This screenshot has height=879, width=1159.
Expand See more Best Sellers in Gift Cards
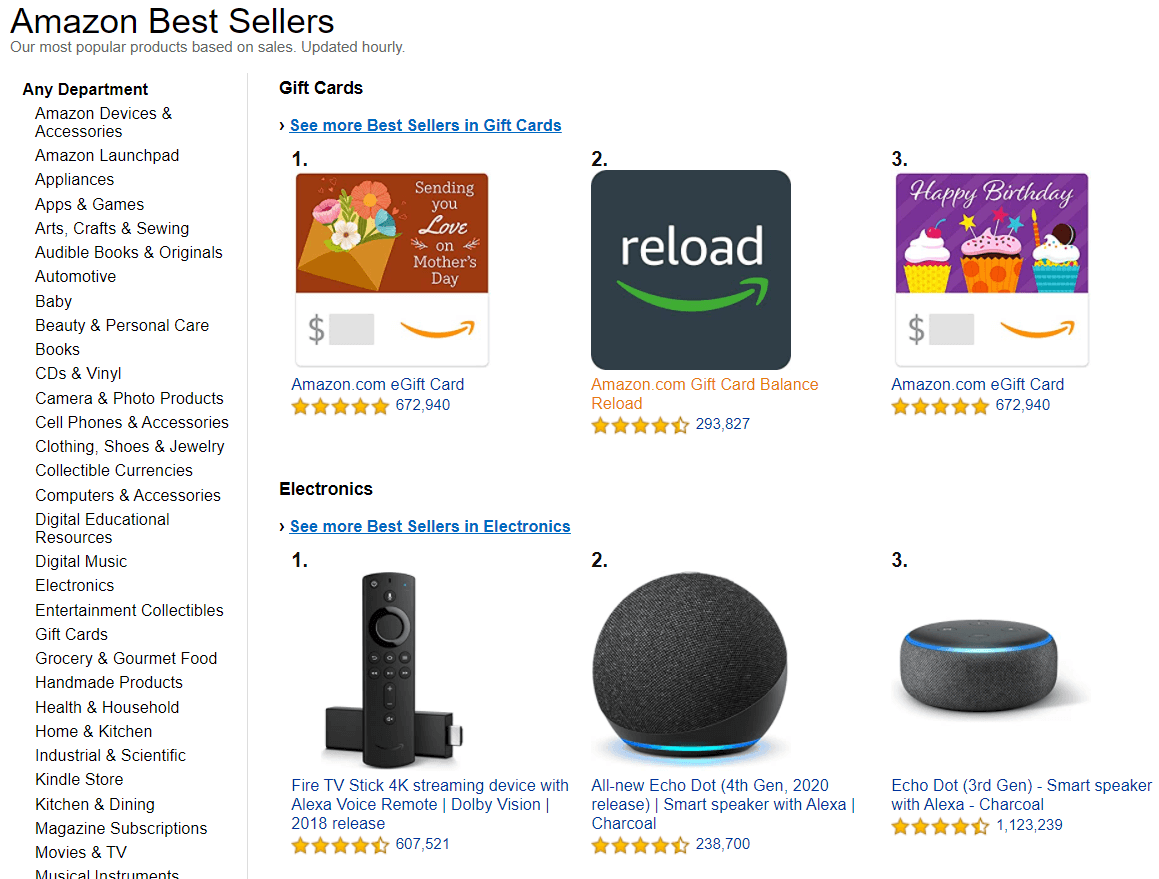[x=425, y=125]
